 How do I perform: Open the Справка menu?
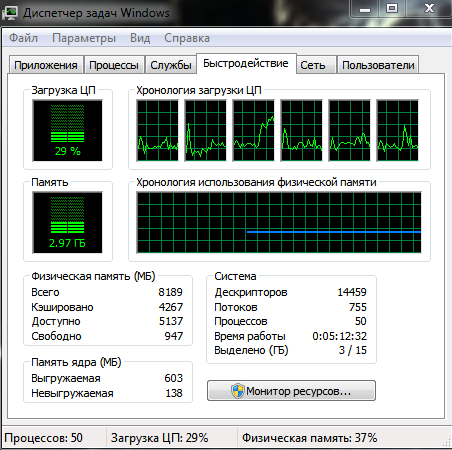(x=187, y=38)
